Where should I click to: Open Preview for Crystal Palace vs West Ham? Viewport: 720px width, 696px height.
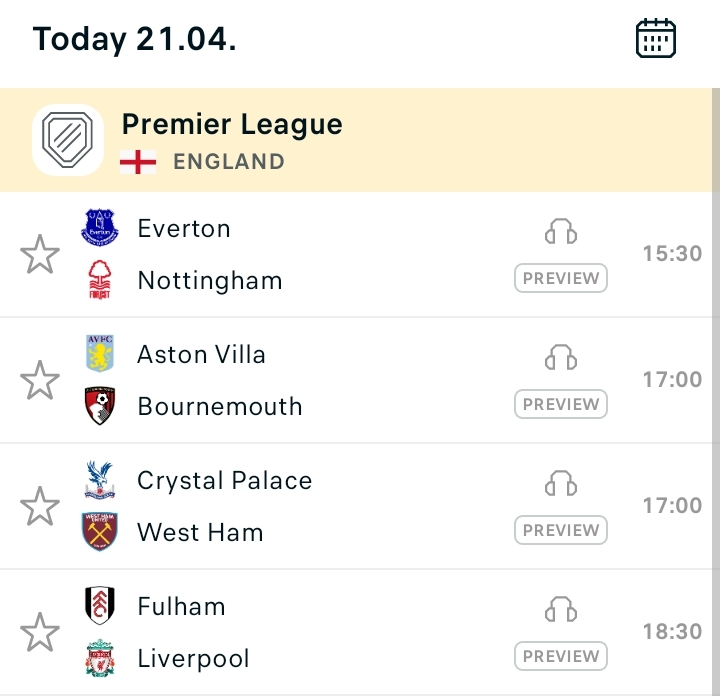coord(561,530)
